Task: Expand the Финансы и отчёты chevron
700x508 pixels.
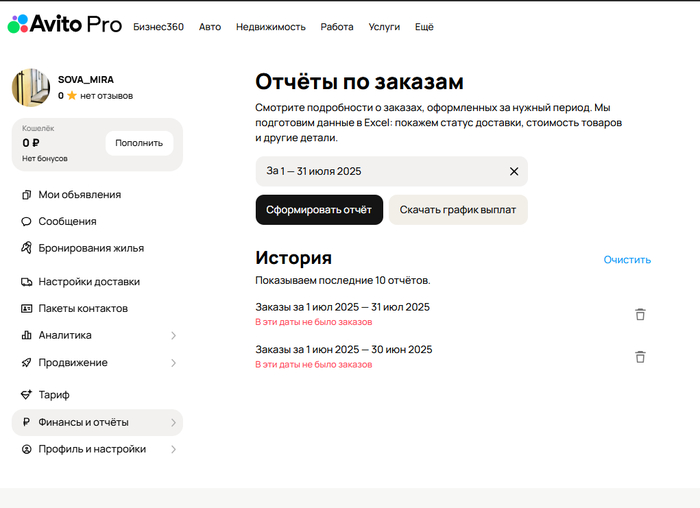Action: (x=173, y=423)
